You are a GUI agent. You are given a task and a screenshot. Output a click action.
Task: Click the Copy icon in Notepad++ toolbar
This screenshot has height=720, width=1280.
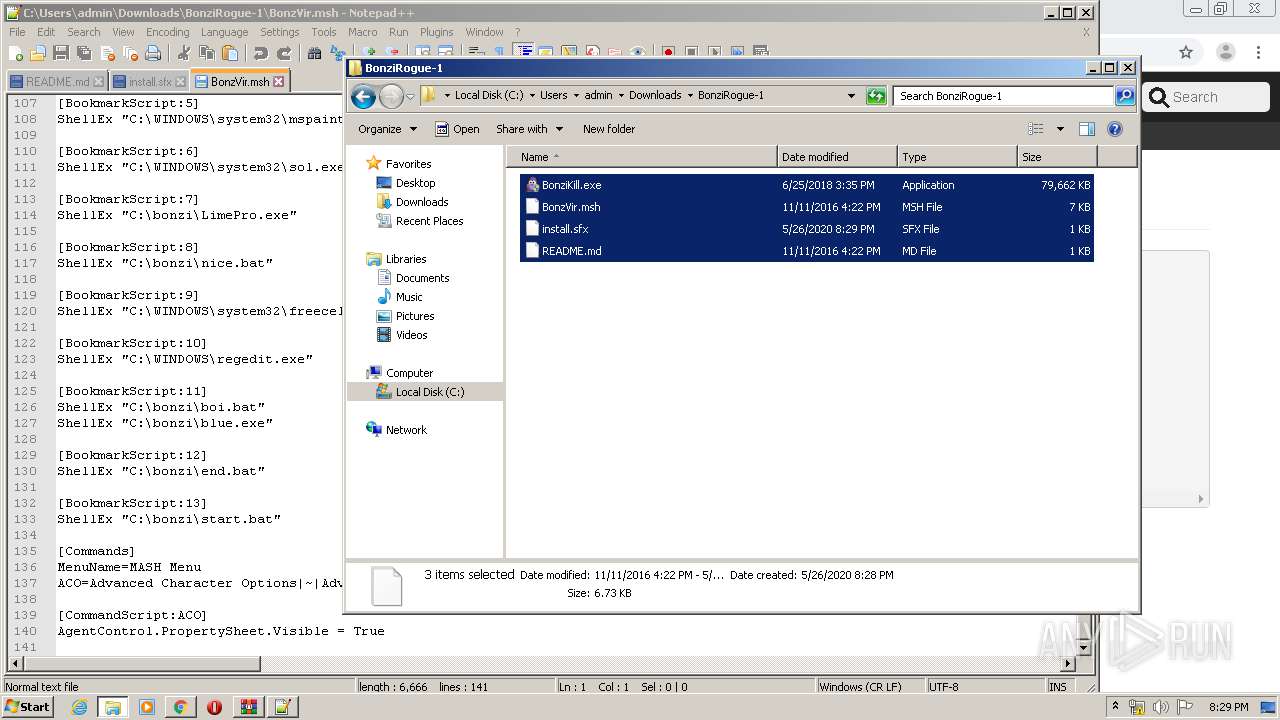[x=207, y=53]
